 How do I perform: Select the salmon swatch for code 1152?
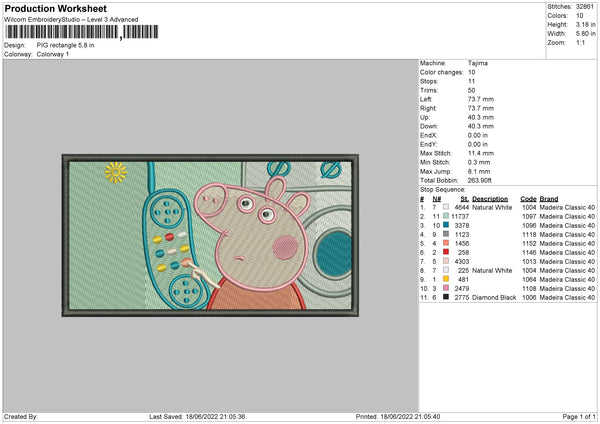(446, 243)
